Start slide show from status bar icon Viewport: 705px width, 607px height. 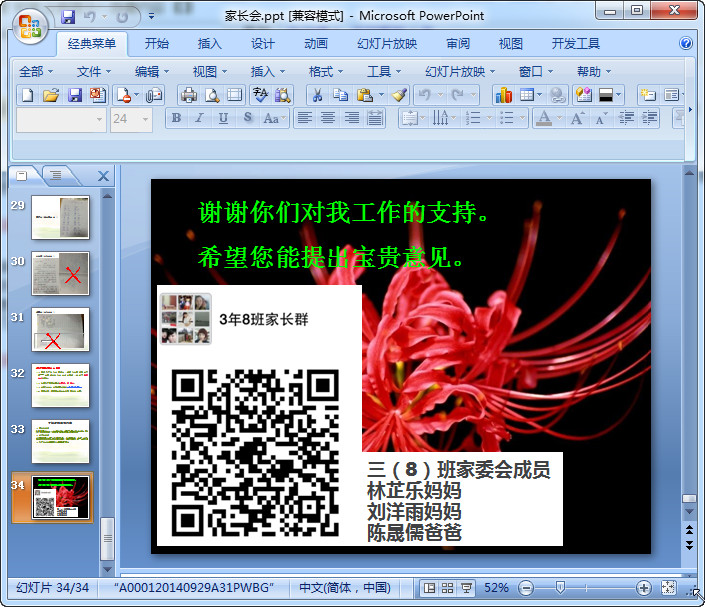466,588
